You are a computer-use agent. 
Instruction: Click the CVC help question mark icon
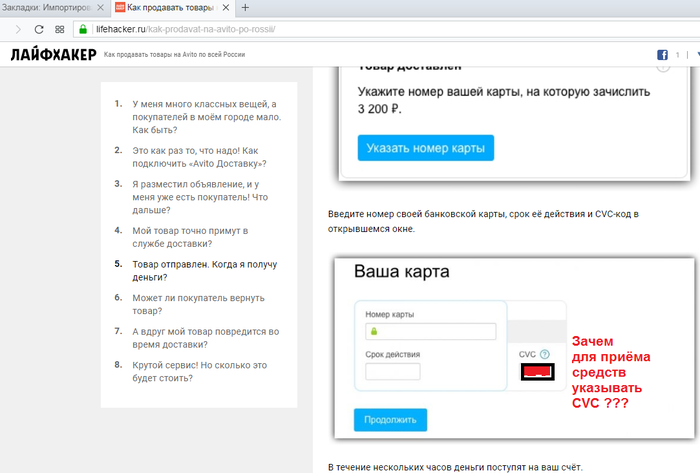coord(545,355)
